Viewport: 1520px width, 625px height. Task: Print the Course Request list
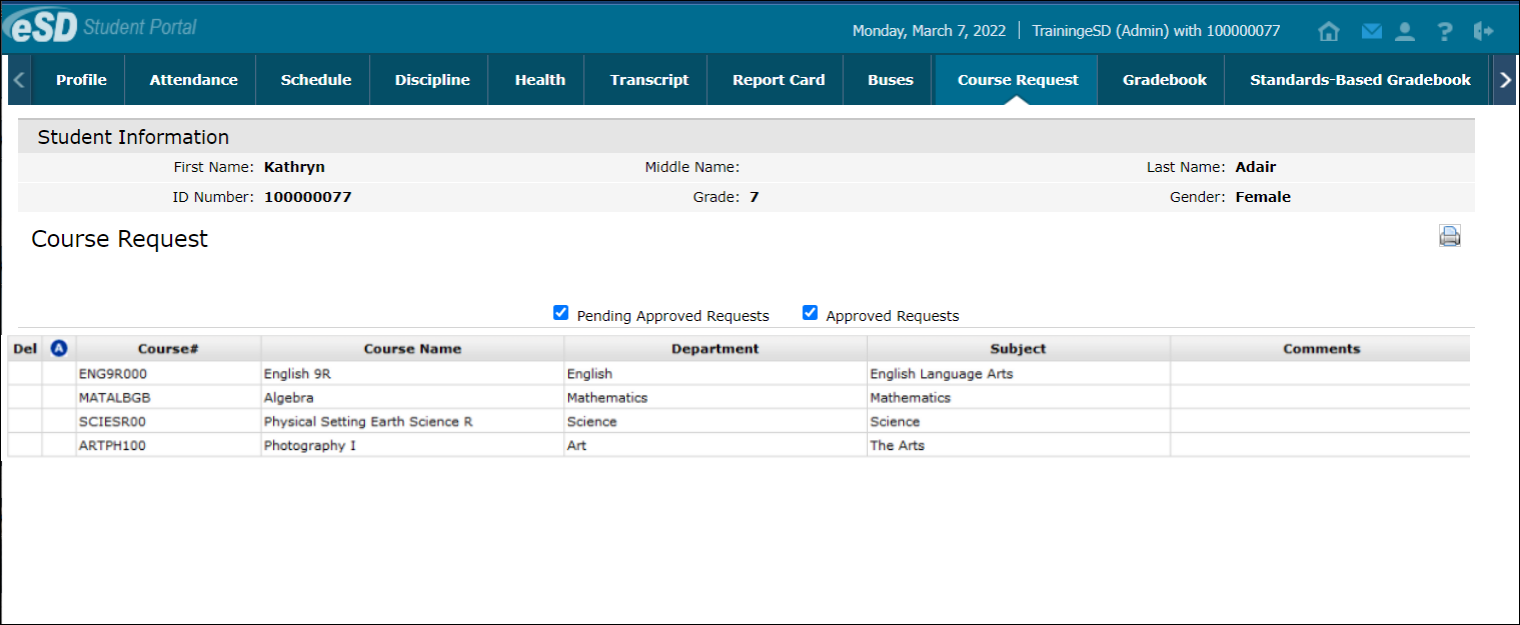tap(1450, 236)
